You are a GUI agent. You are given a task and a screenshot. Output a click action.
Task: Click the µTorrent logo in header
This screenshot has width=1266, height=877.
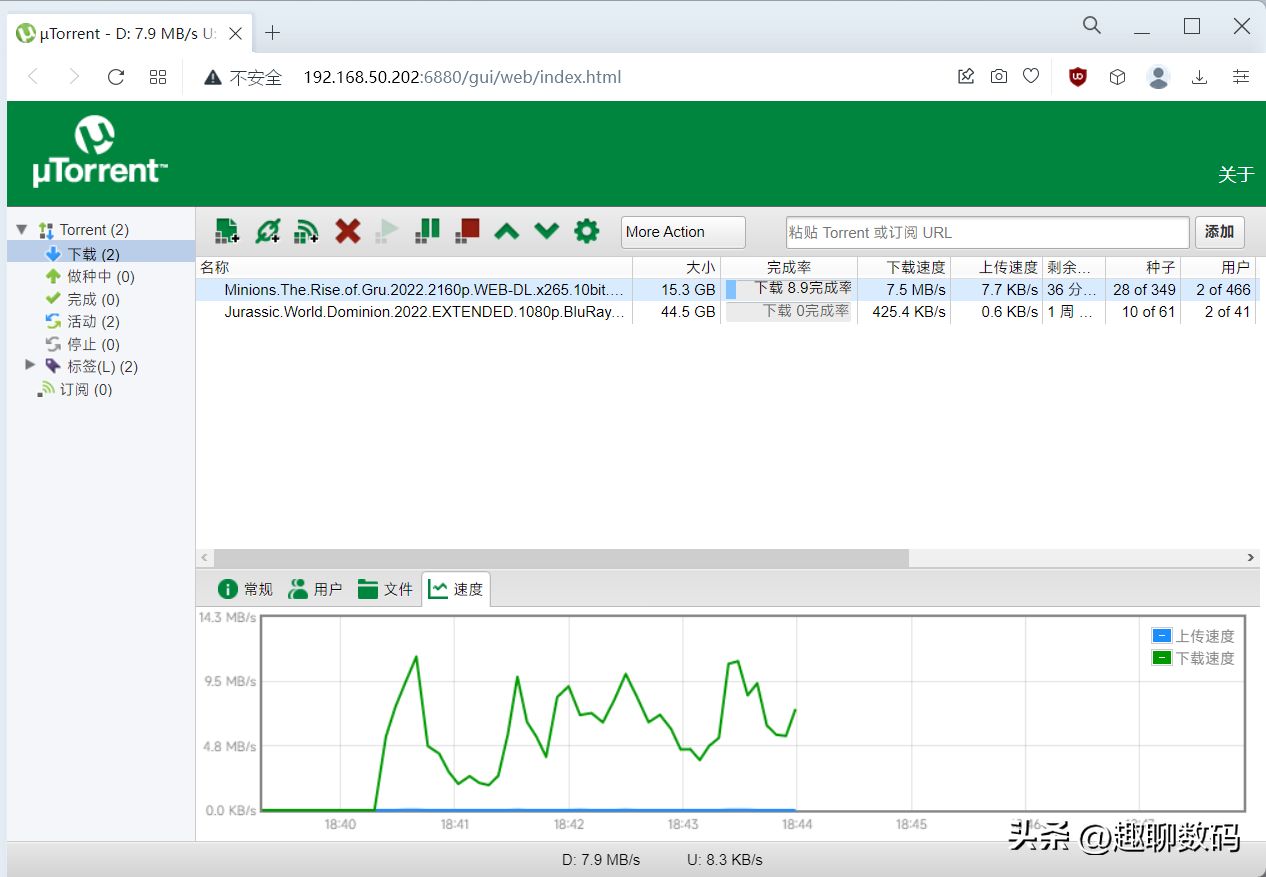(98, 151)
